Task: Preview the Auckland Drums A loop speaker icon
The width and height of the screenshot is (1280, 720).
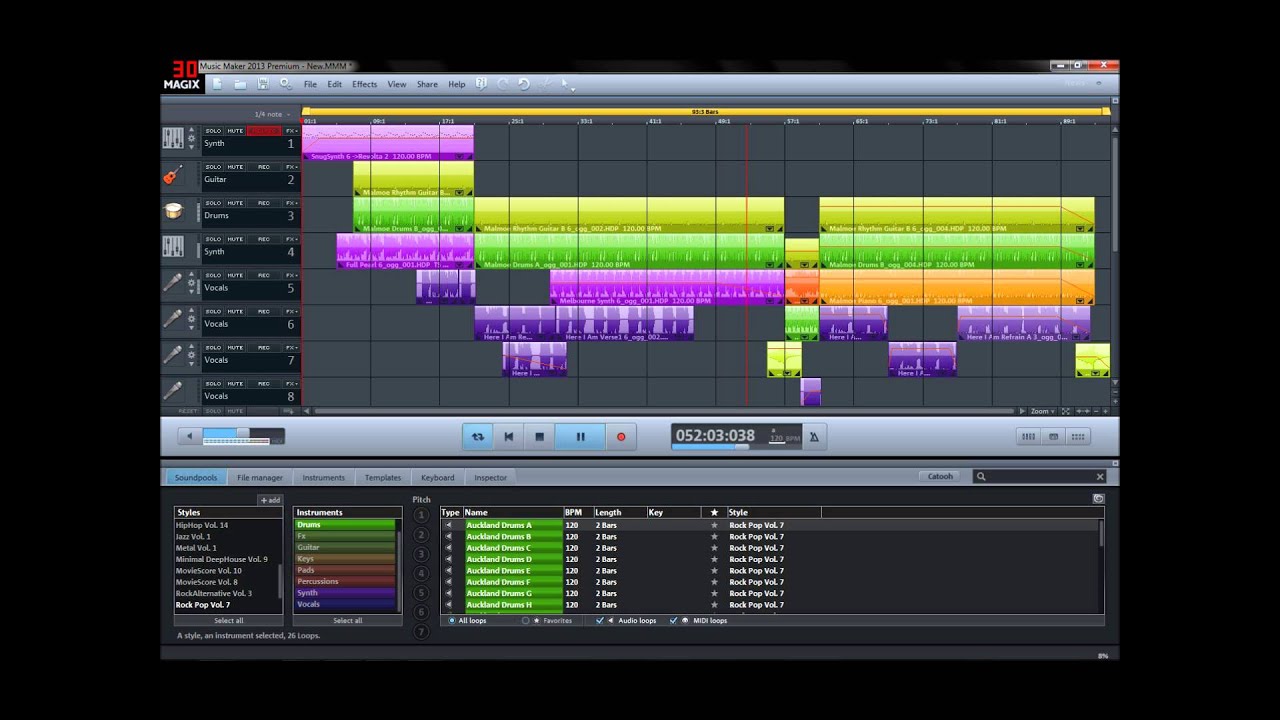Action: coord(448,525)
